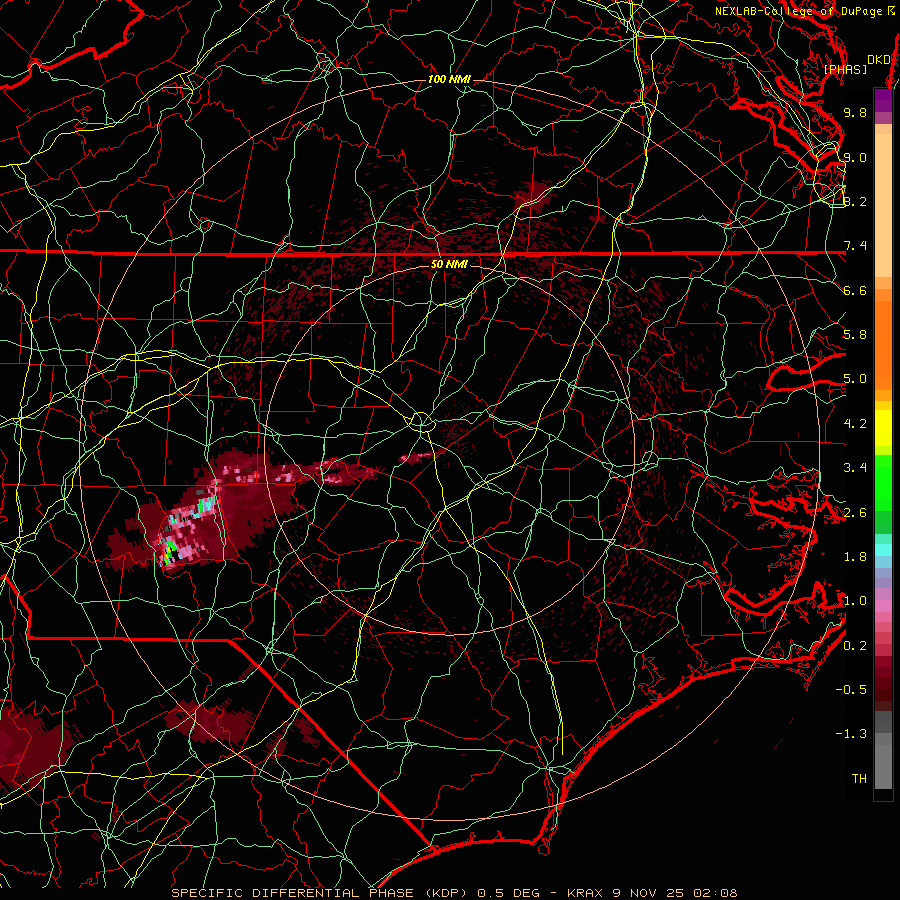Click the 2.6 value on the color scale
The width and height of the screenshot is (900, 900).
[x=855, y=512]
